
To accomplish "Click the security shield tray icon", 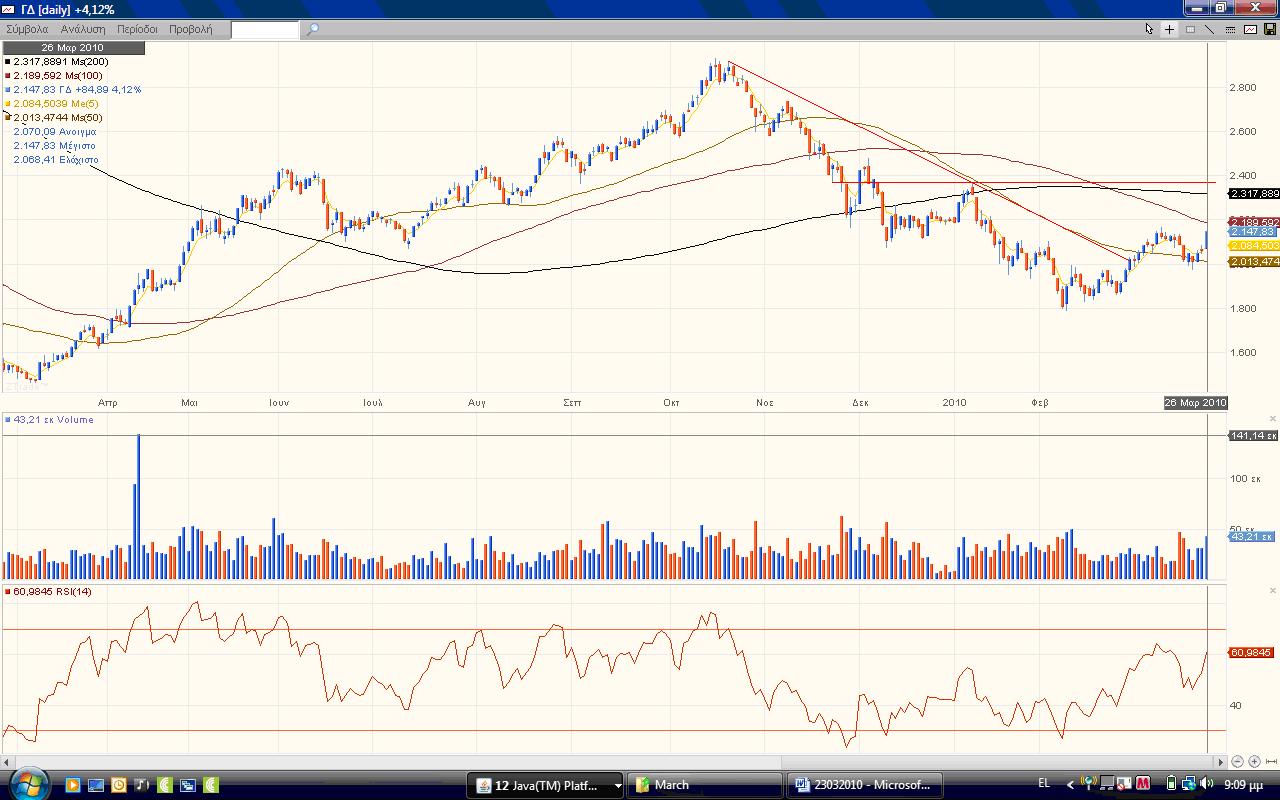I will (1125, 784).
